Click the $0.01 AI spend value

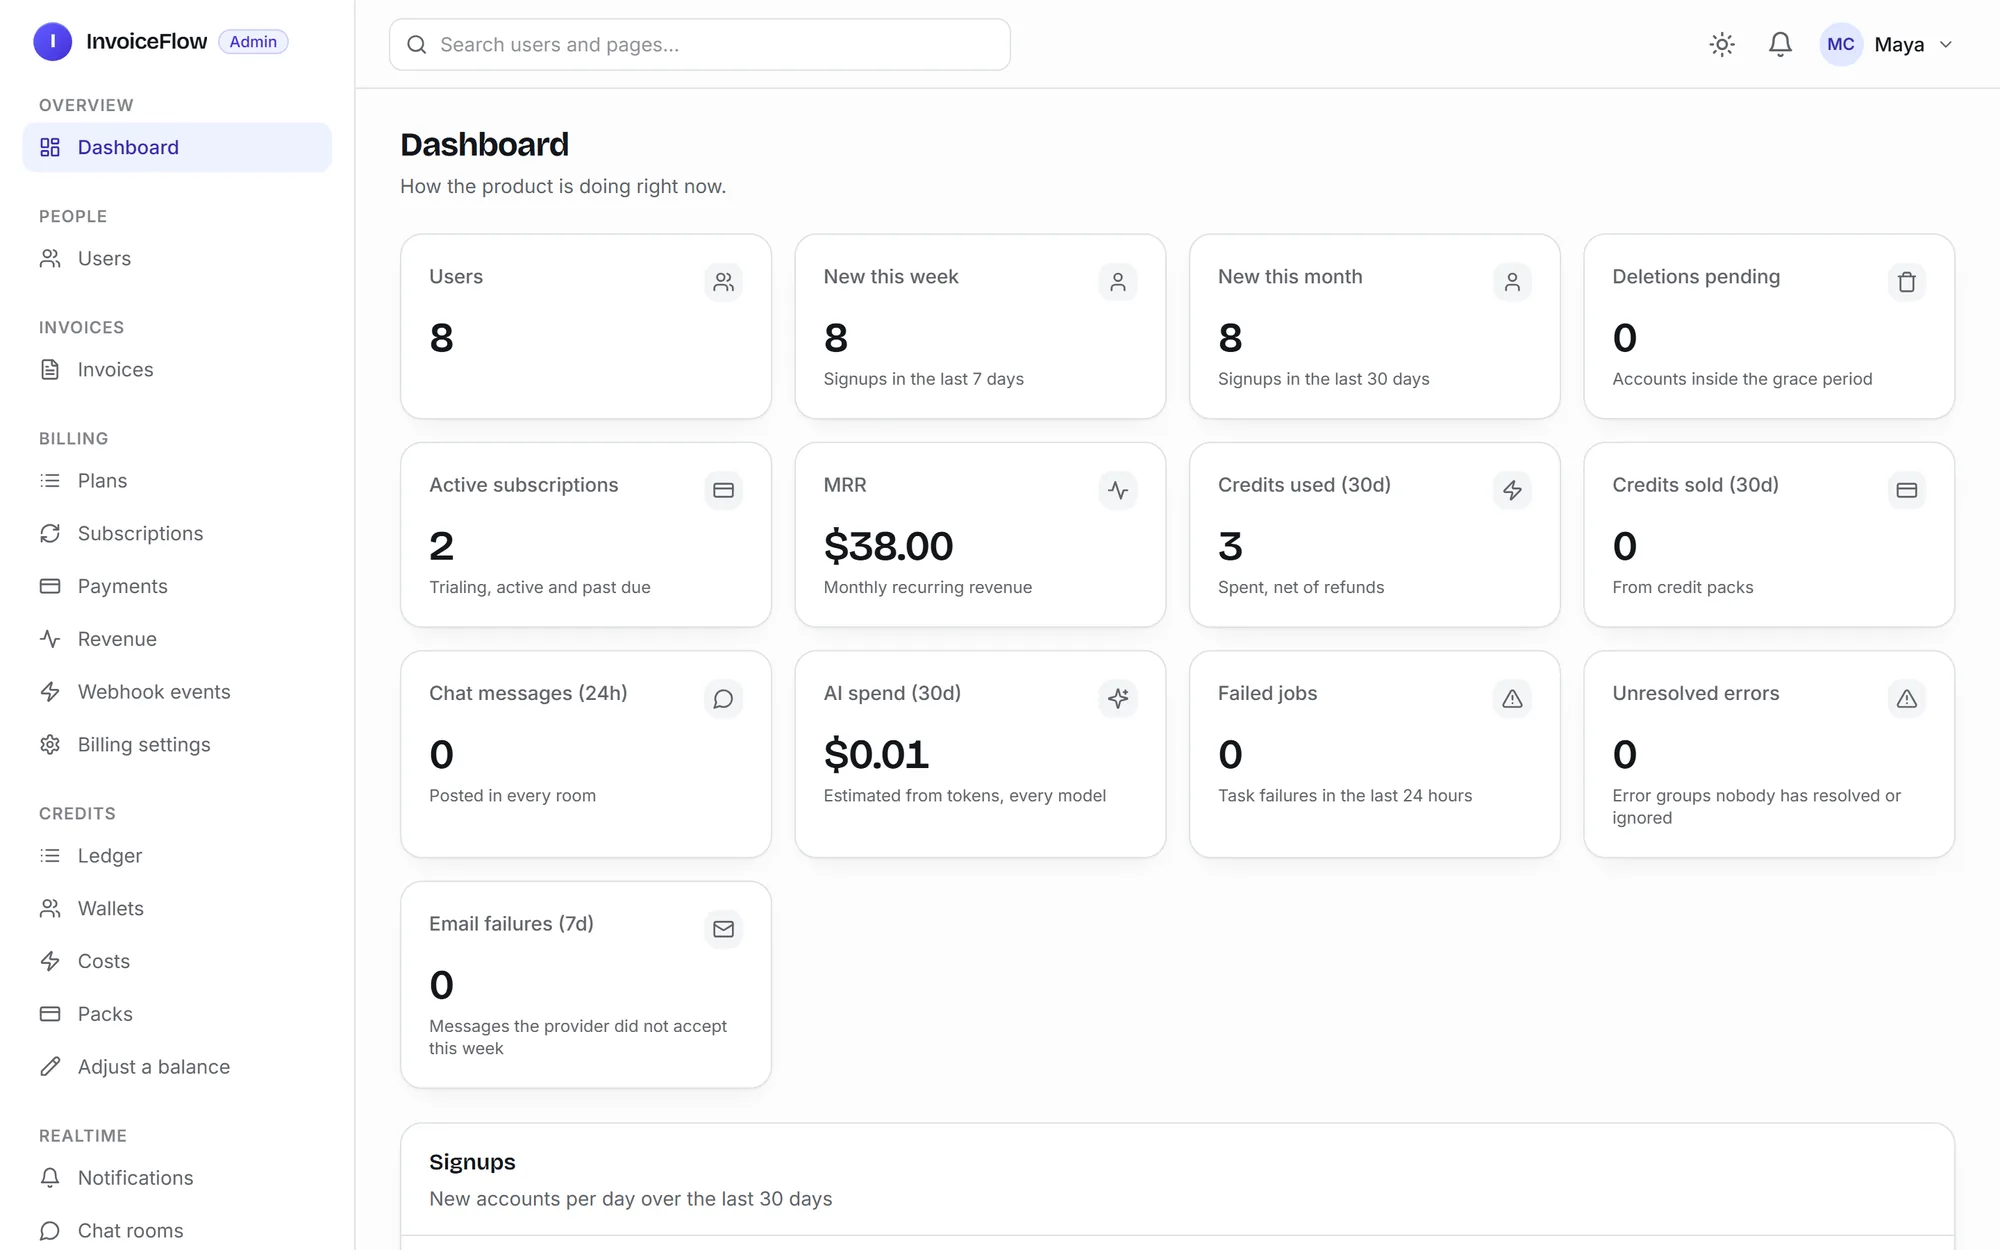876,754
